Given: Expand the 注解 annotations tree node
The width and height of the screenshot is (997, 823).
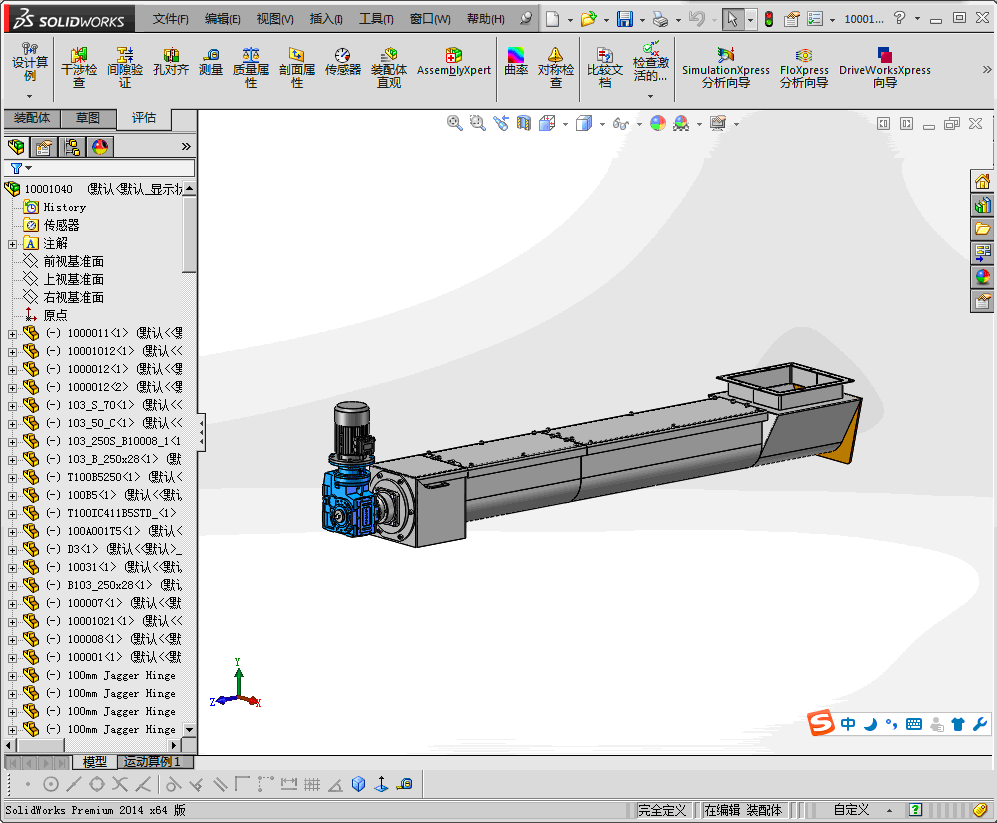Looking at the screenshot, I should click(12, 244).
